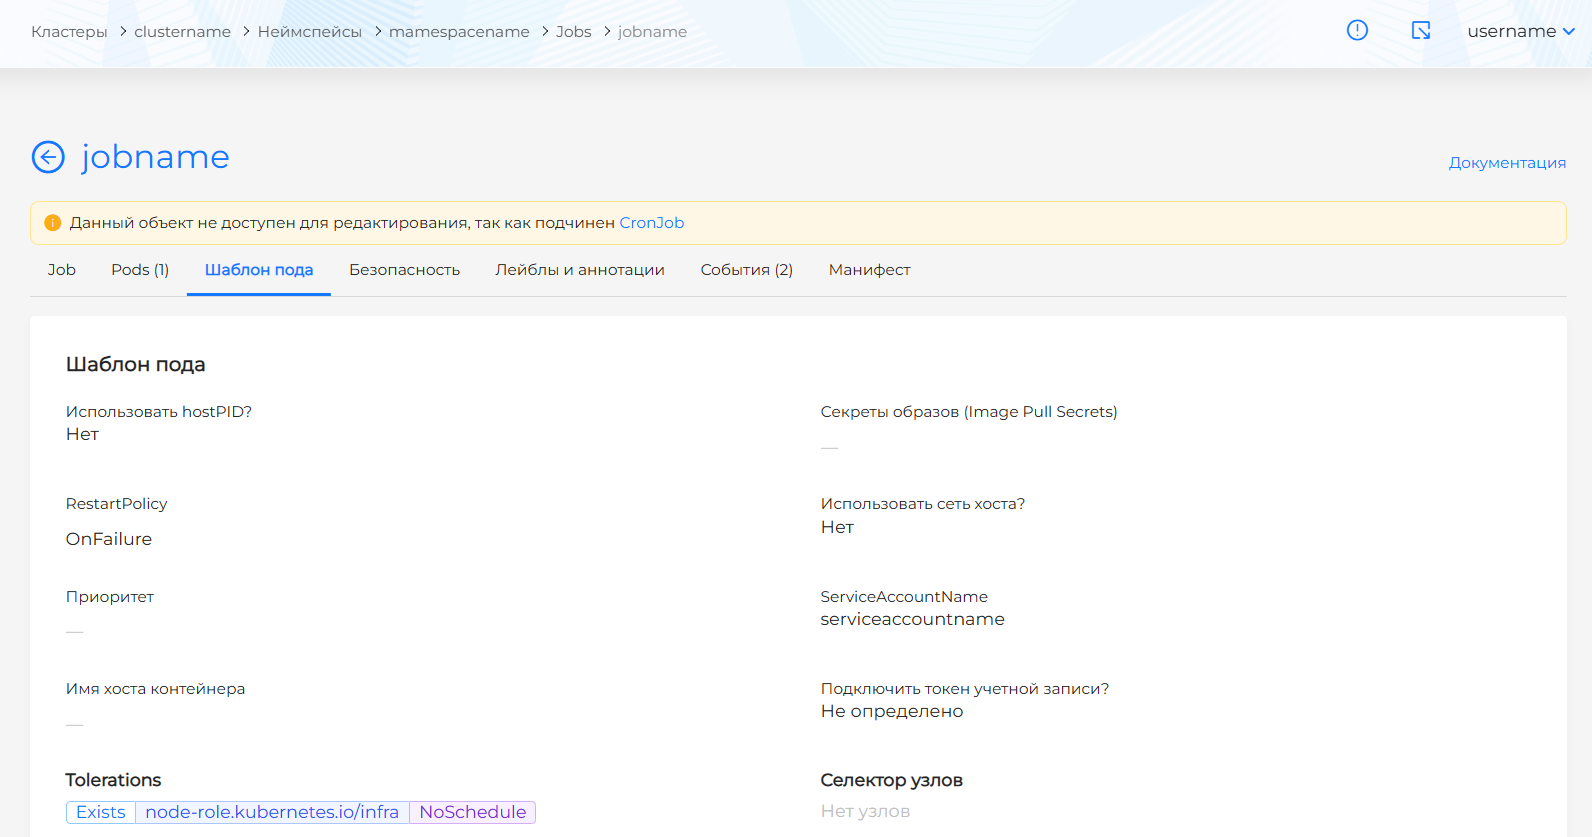1592x837 pixels.
Task: Open the info alert icon in header
Action: point(1357,31)
